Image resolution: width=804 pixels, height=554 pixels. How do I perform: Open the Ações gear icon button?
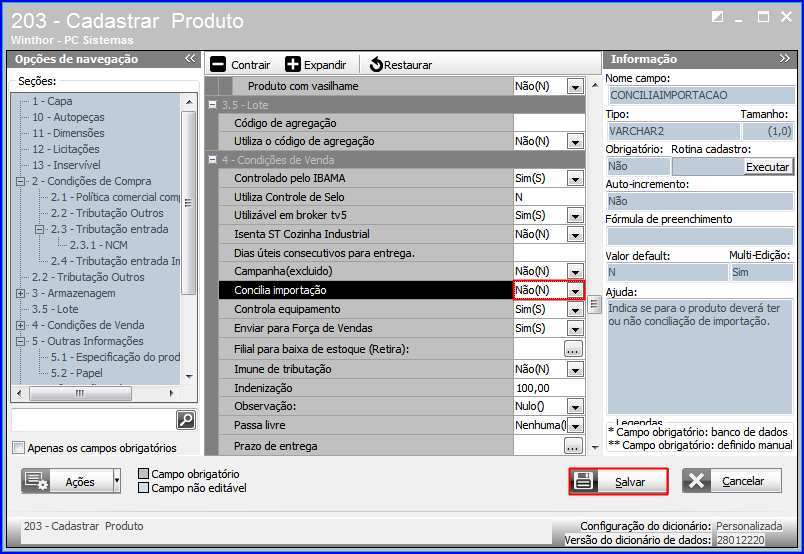click(x=36, y=481)
